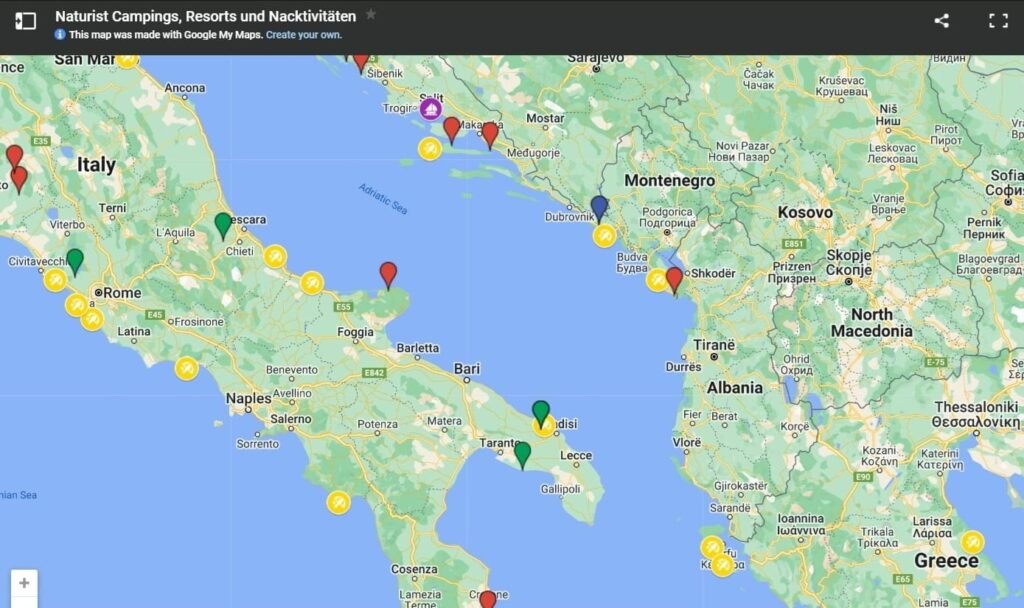Screen dimensions: 1024x608
Task: Click the red marker near Shkodër
Action: point(674,278)
